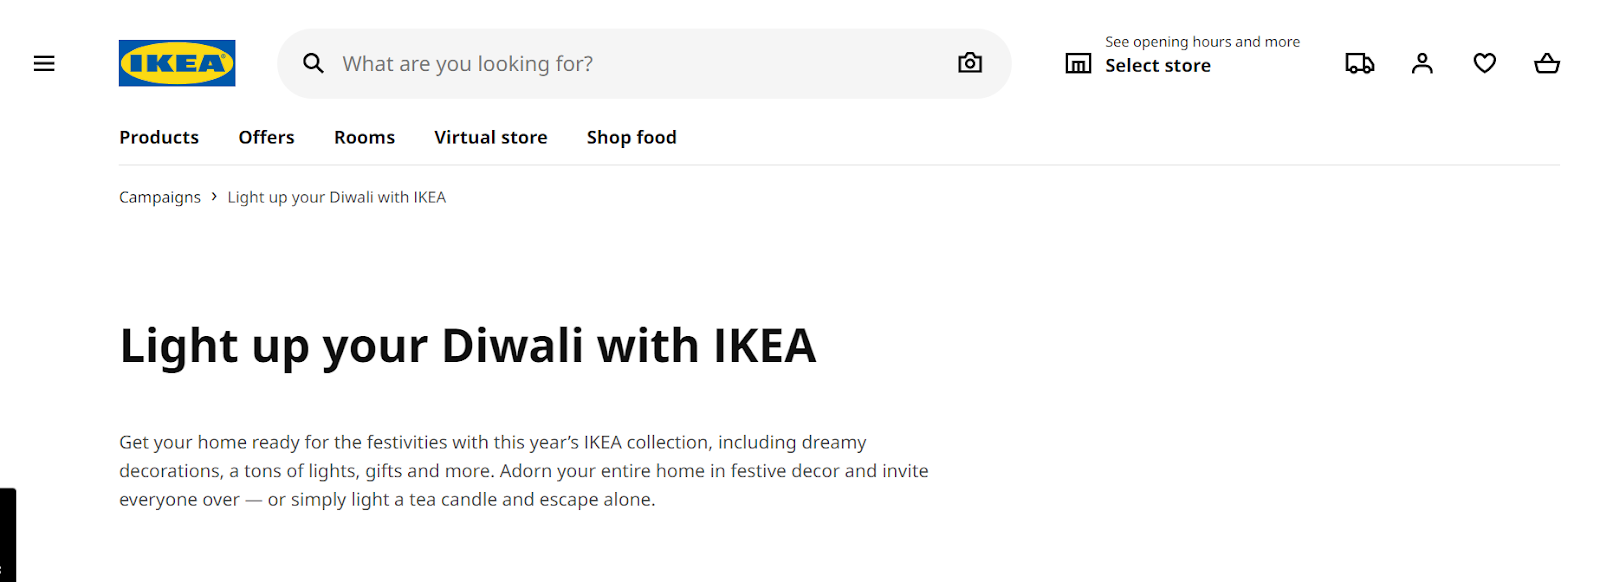Click the IKEA logo

pyautogui.click(x=177, y=63)
